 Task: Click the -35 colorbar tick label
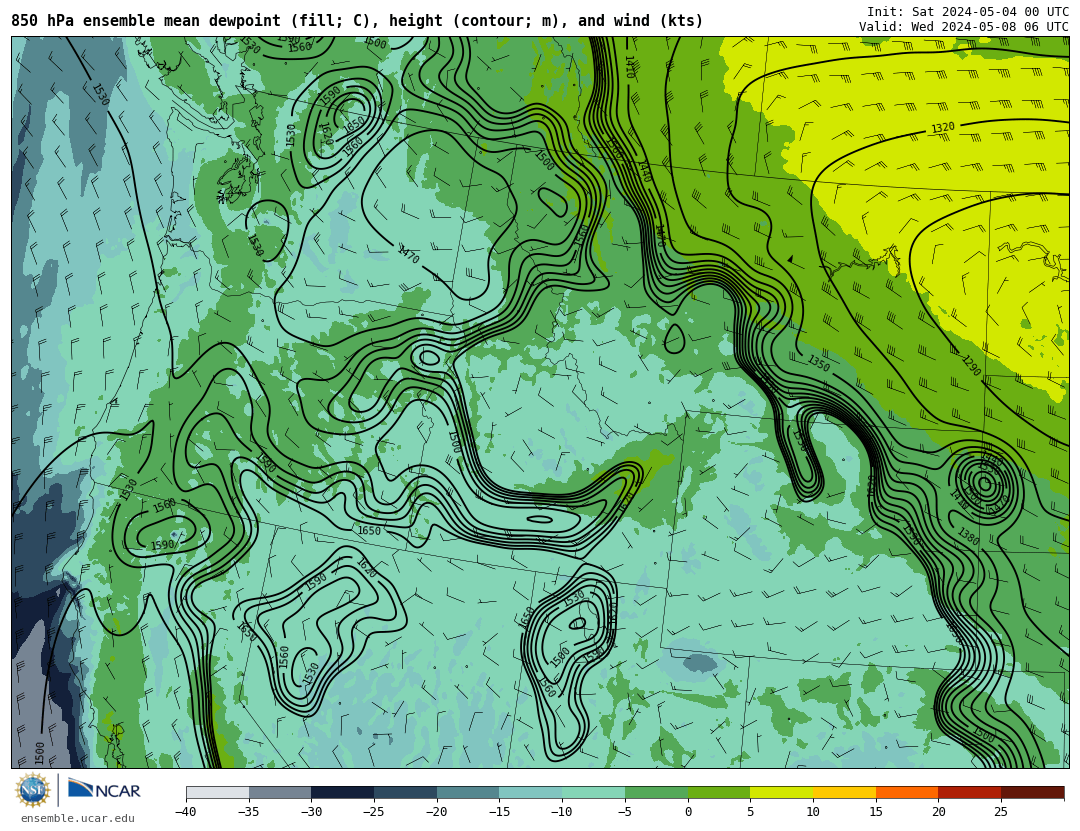point(248,812)
